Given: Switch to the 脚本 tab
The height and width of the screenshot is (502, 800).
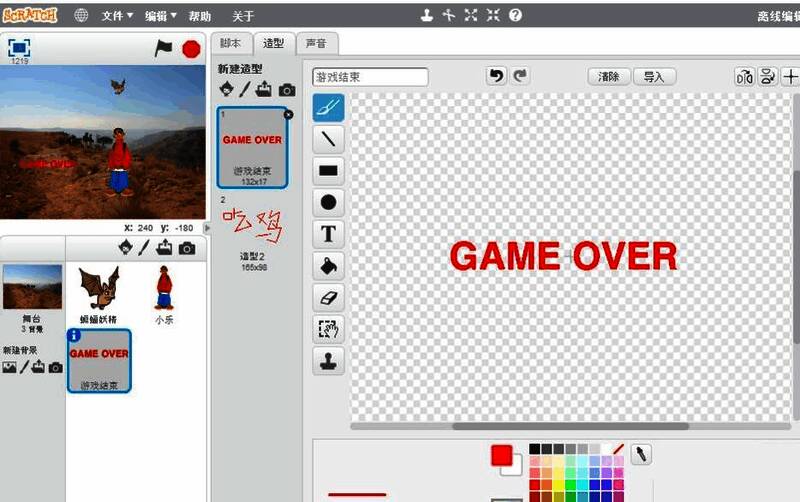Looking at the screenshot, I should (229, 43).
